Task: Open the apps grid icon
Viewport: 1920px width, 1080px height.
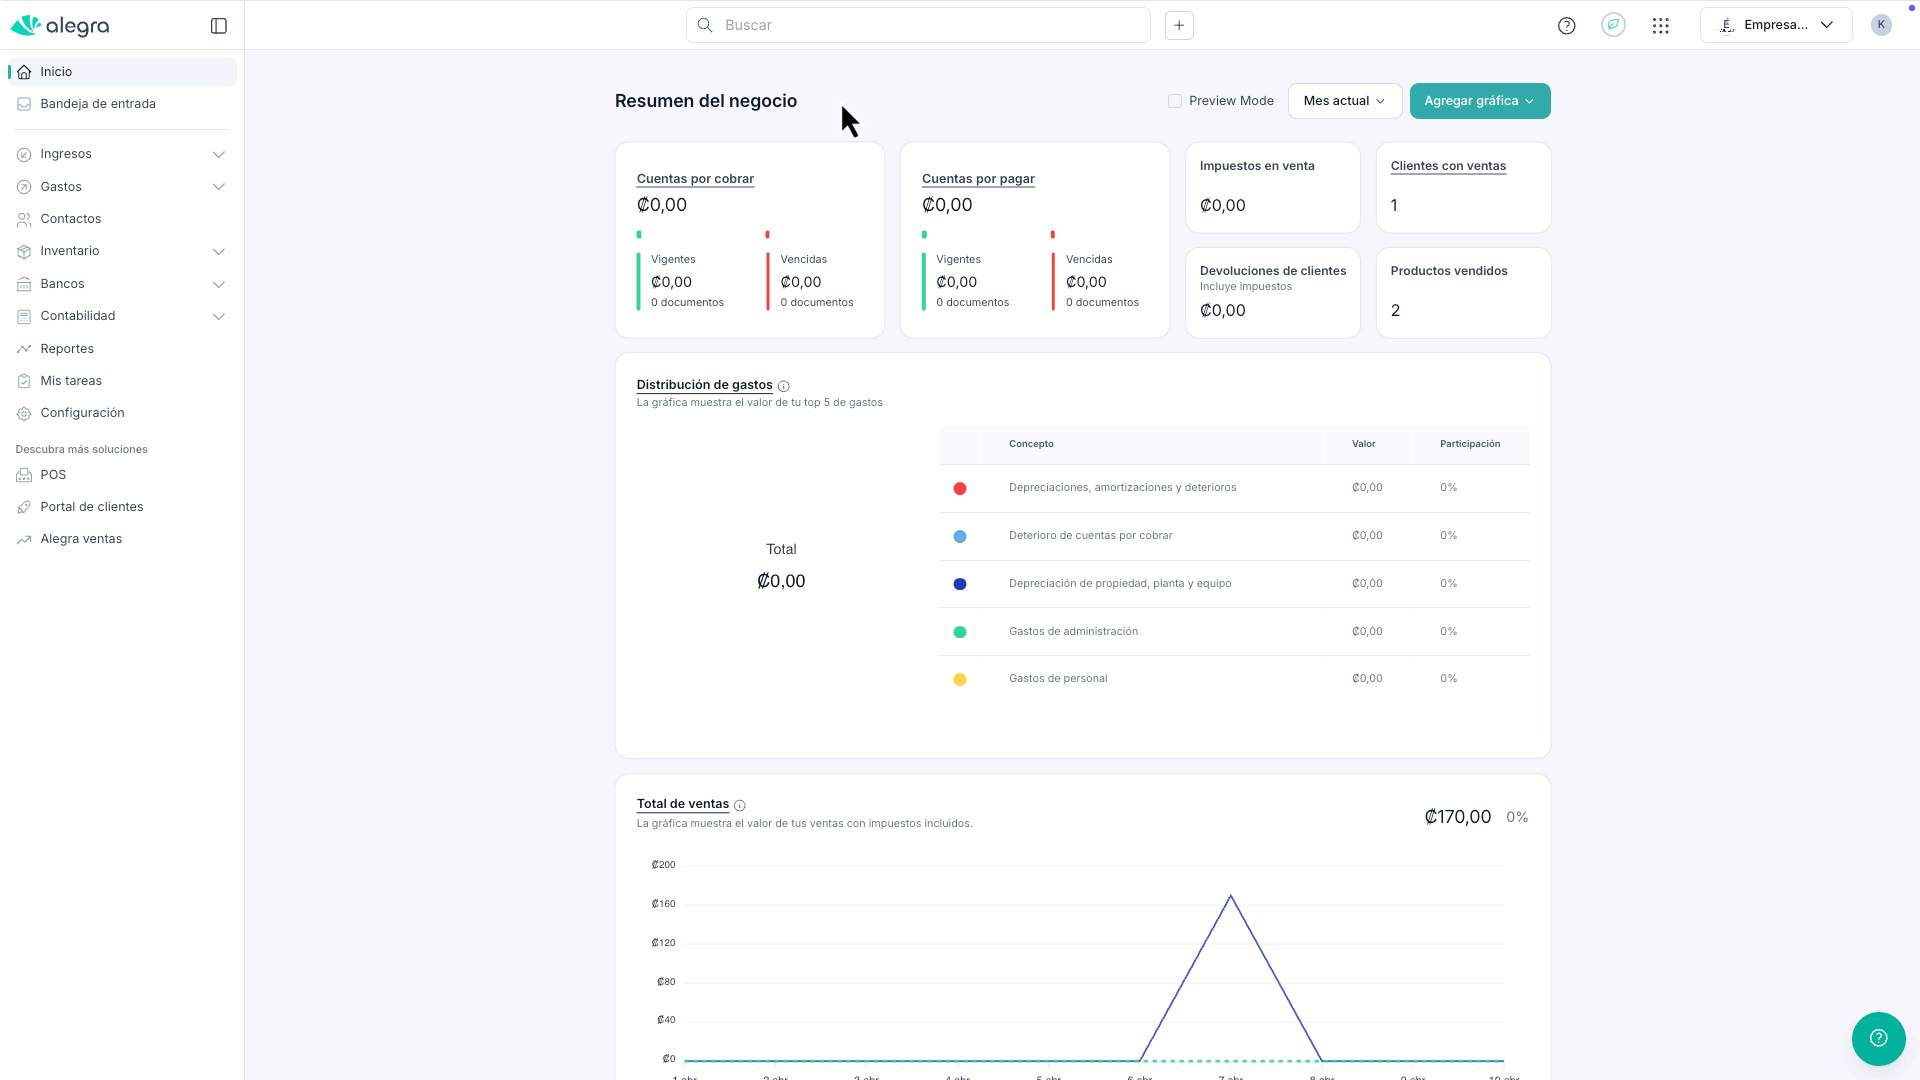Action: 1660,26
